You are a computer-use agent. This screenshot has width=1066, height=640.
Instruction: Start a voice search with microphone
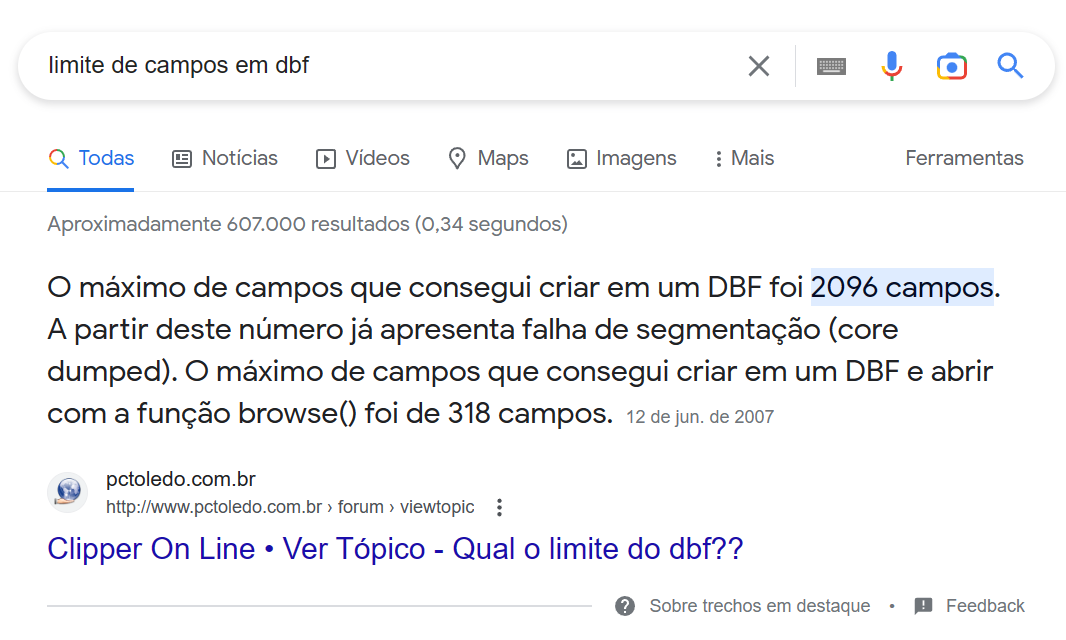[x=891, y=66]
